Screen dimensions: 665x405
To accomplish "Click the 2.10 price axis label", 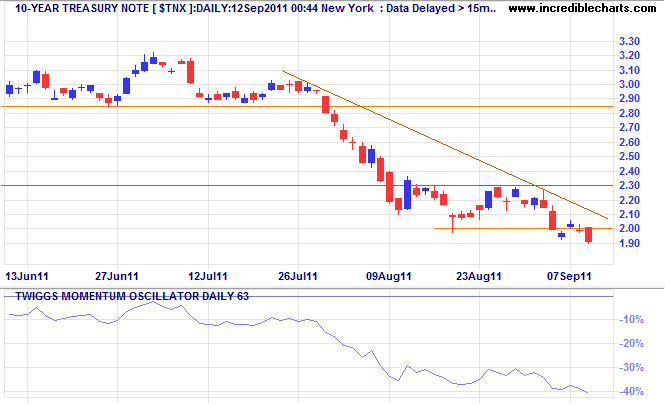I will point(629,214).
